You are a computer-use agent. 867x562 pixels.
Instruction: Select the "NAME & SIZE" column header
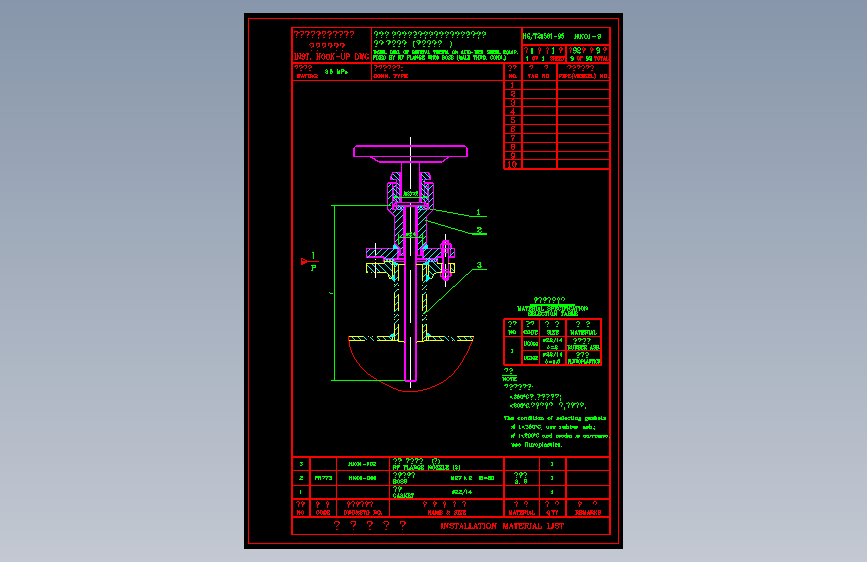(x=447, y=513)
